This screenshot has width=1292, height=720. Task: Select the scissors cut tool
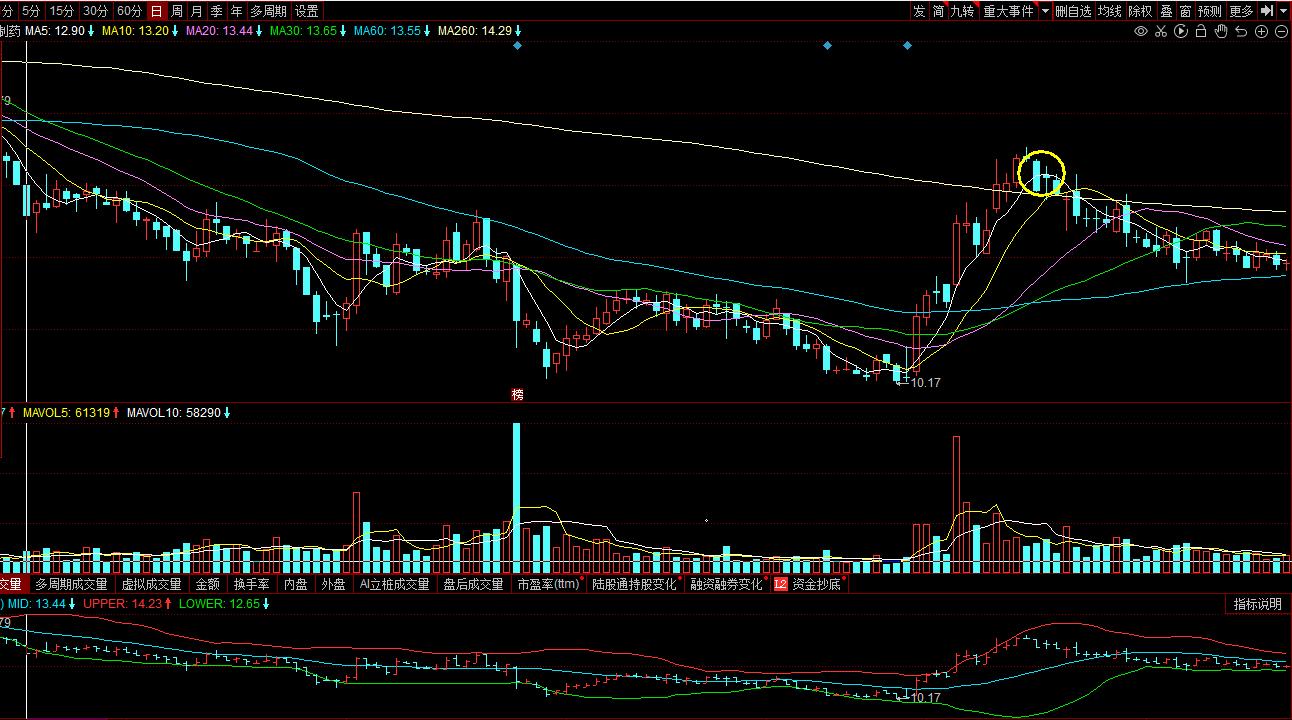click(1161, 31)
